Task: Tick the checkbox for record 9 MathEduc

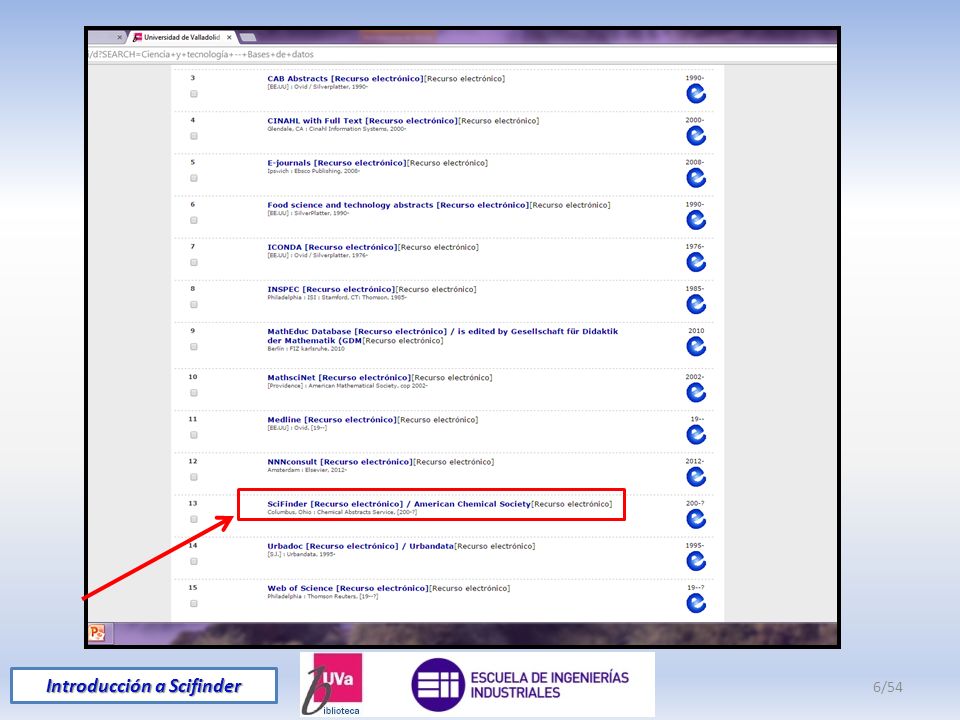Action: 193,347
